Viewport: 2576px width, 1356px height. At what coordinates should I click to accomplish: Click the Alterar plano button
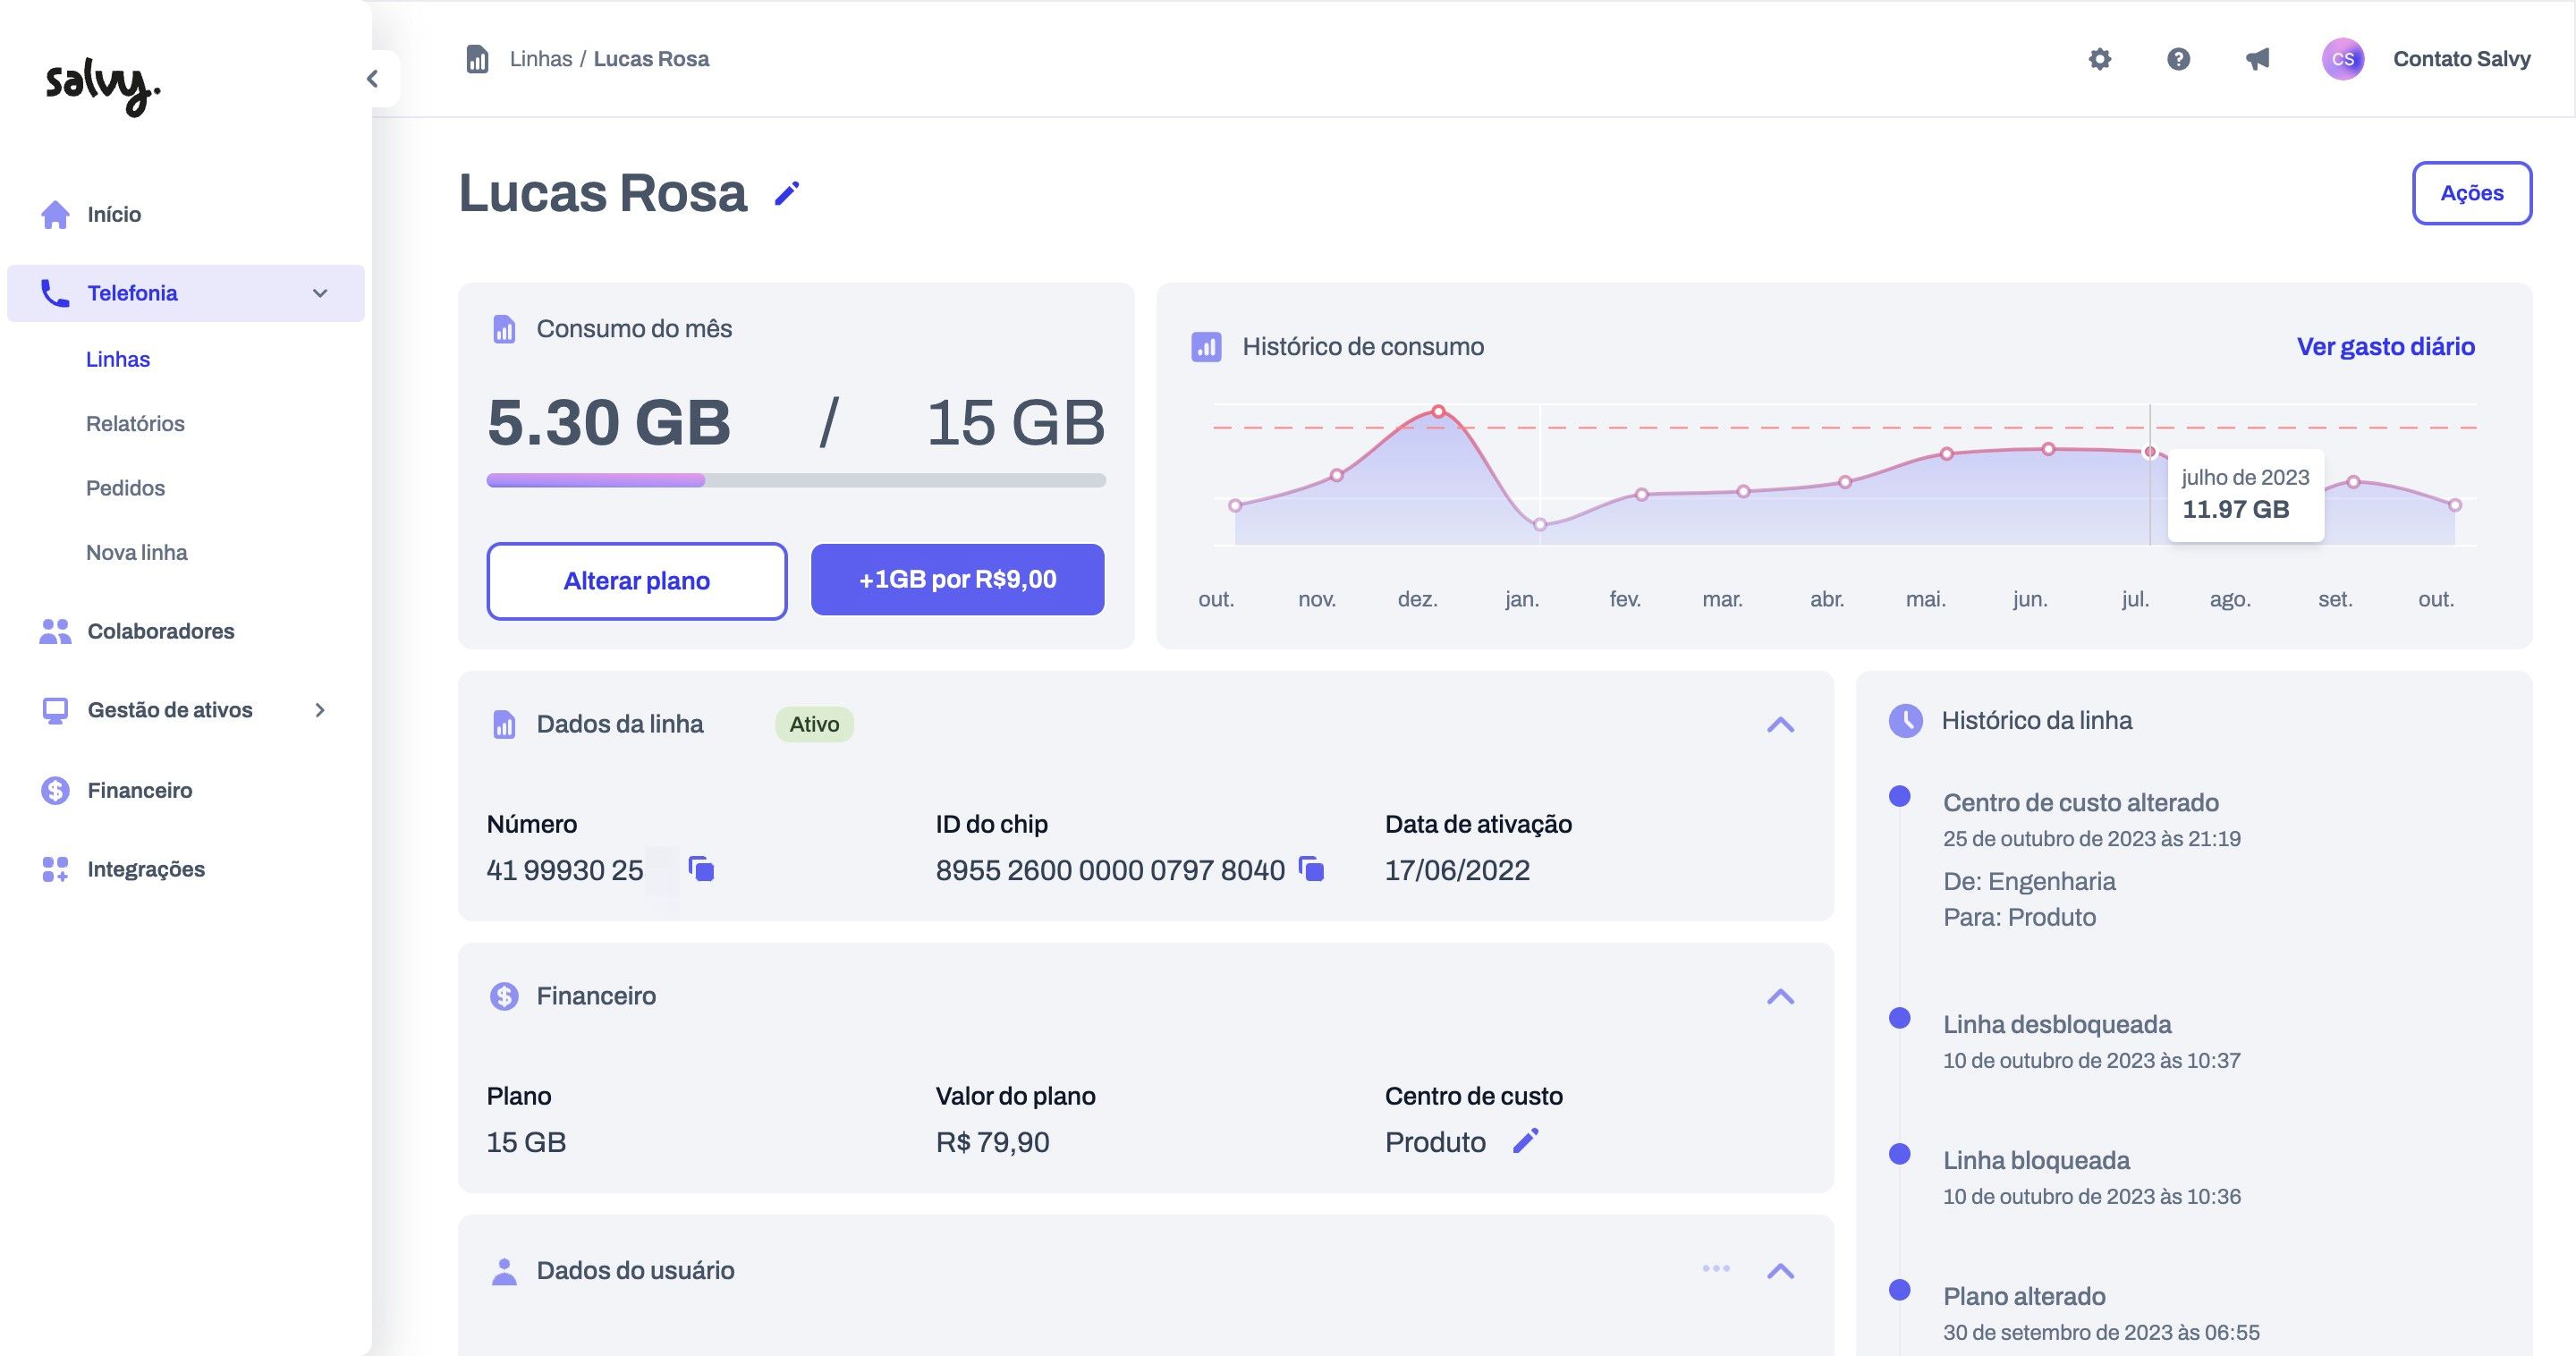[x=637, y=581]
